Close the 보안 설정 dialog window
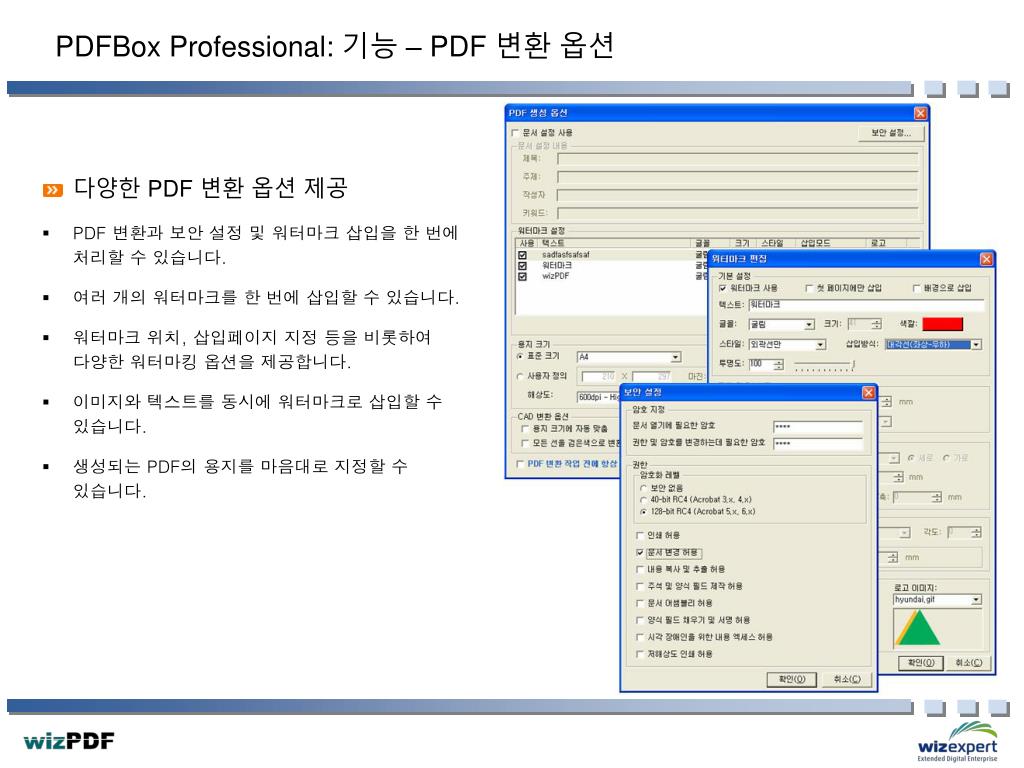Image resolution: width=1024 pixels, height=768 pixels. point(868,392)
